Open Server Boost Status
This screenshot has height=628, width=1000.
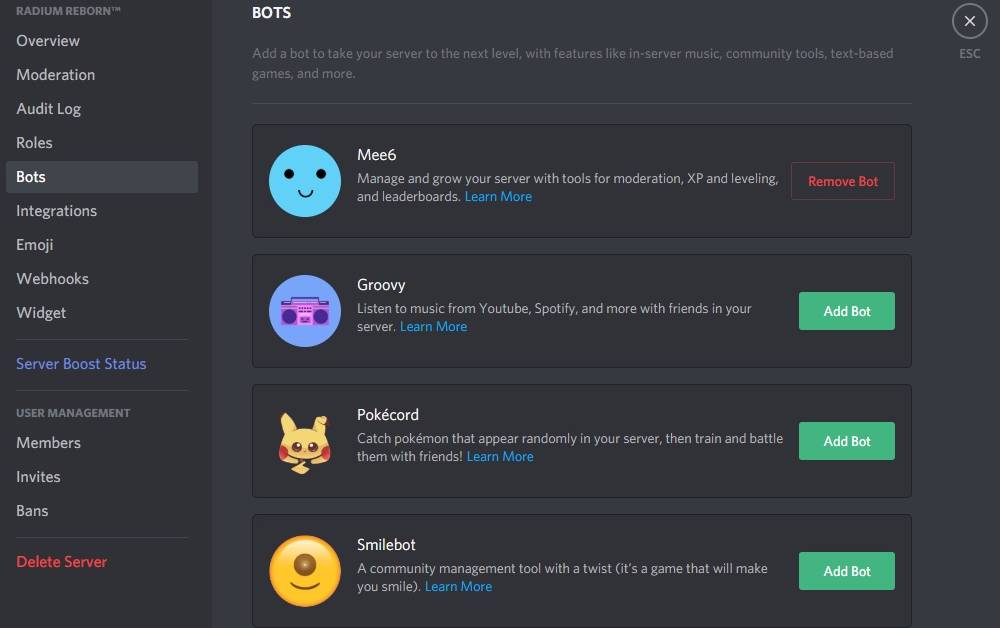[81, 364]
